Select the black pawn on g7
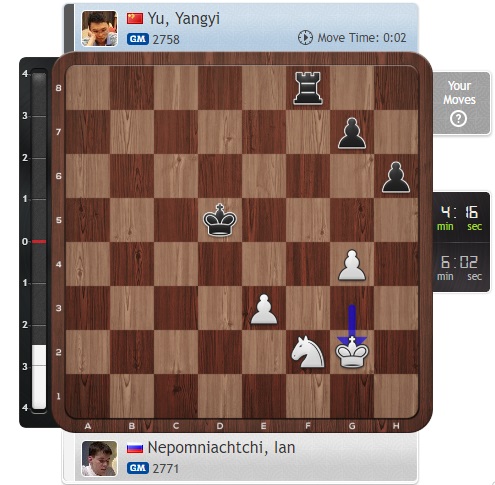 352,133
